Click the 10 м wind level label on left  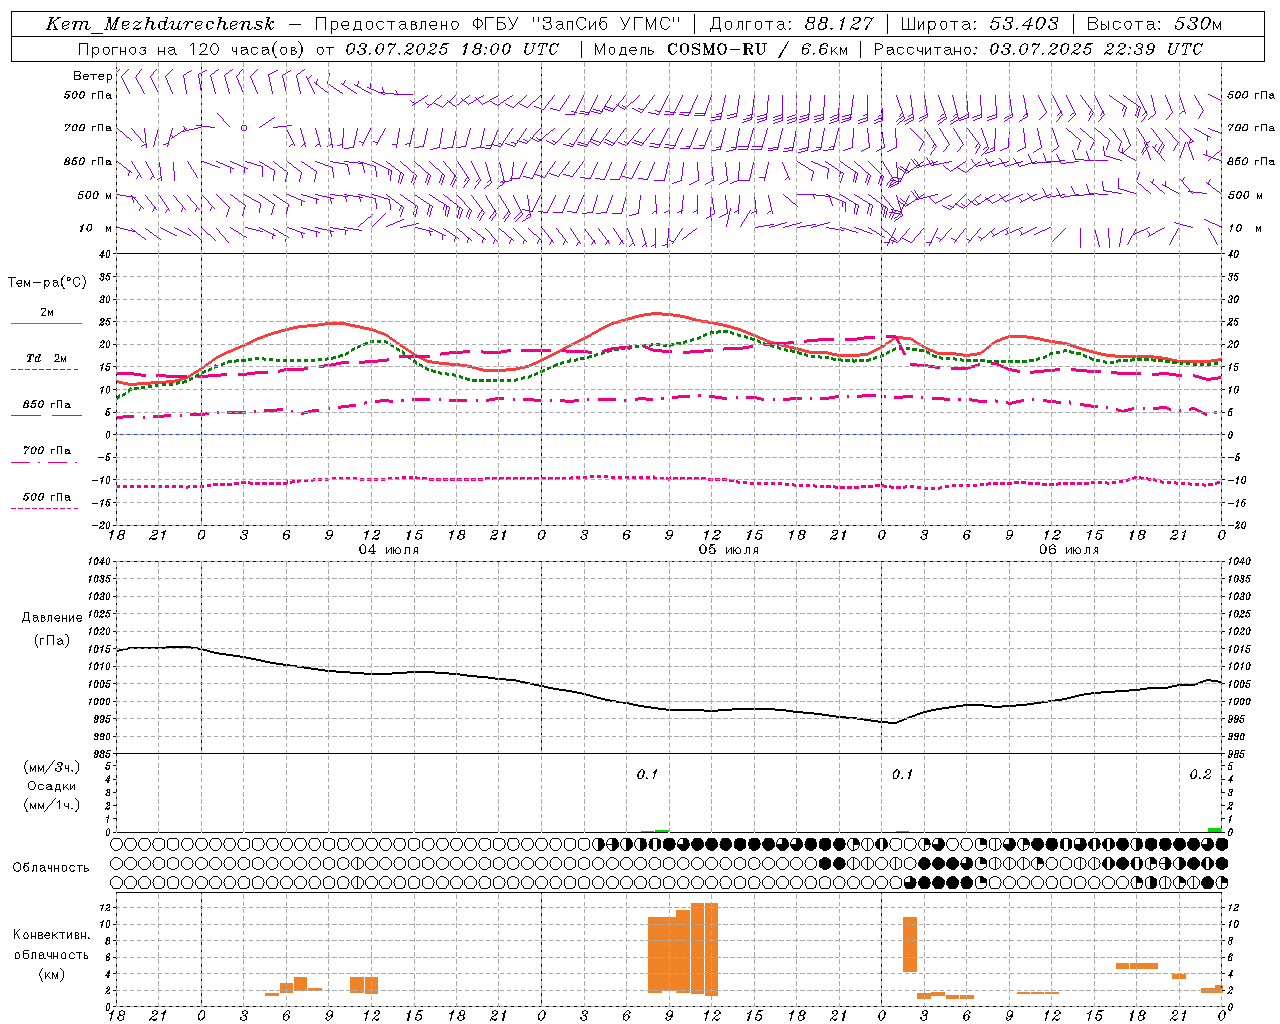point(96,228)
